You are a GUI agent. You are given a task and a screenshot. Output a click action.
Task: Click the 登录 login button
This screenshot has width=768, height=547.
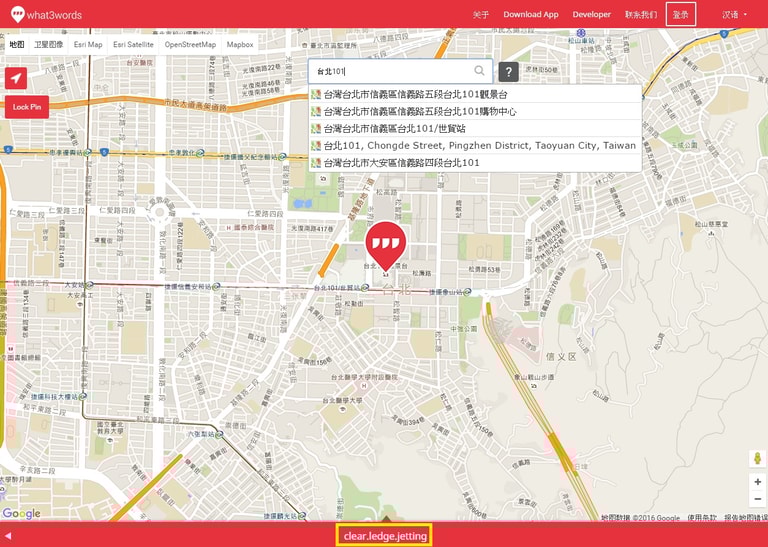tap(680, 14)
